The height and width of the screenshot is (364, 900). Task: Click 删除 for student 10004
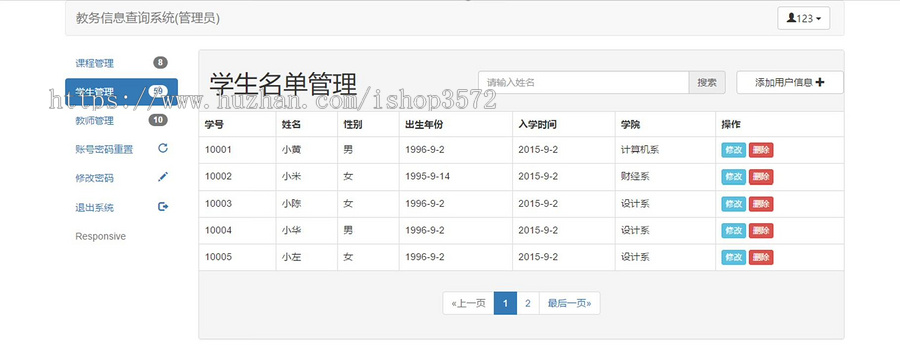(x=761, y=230)
